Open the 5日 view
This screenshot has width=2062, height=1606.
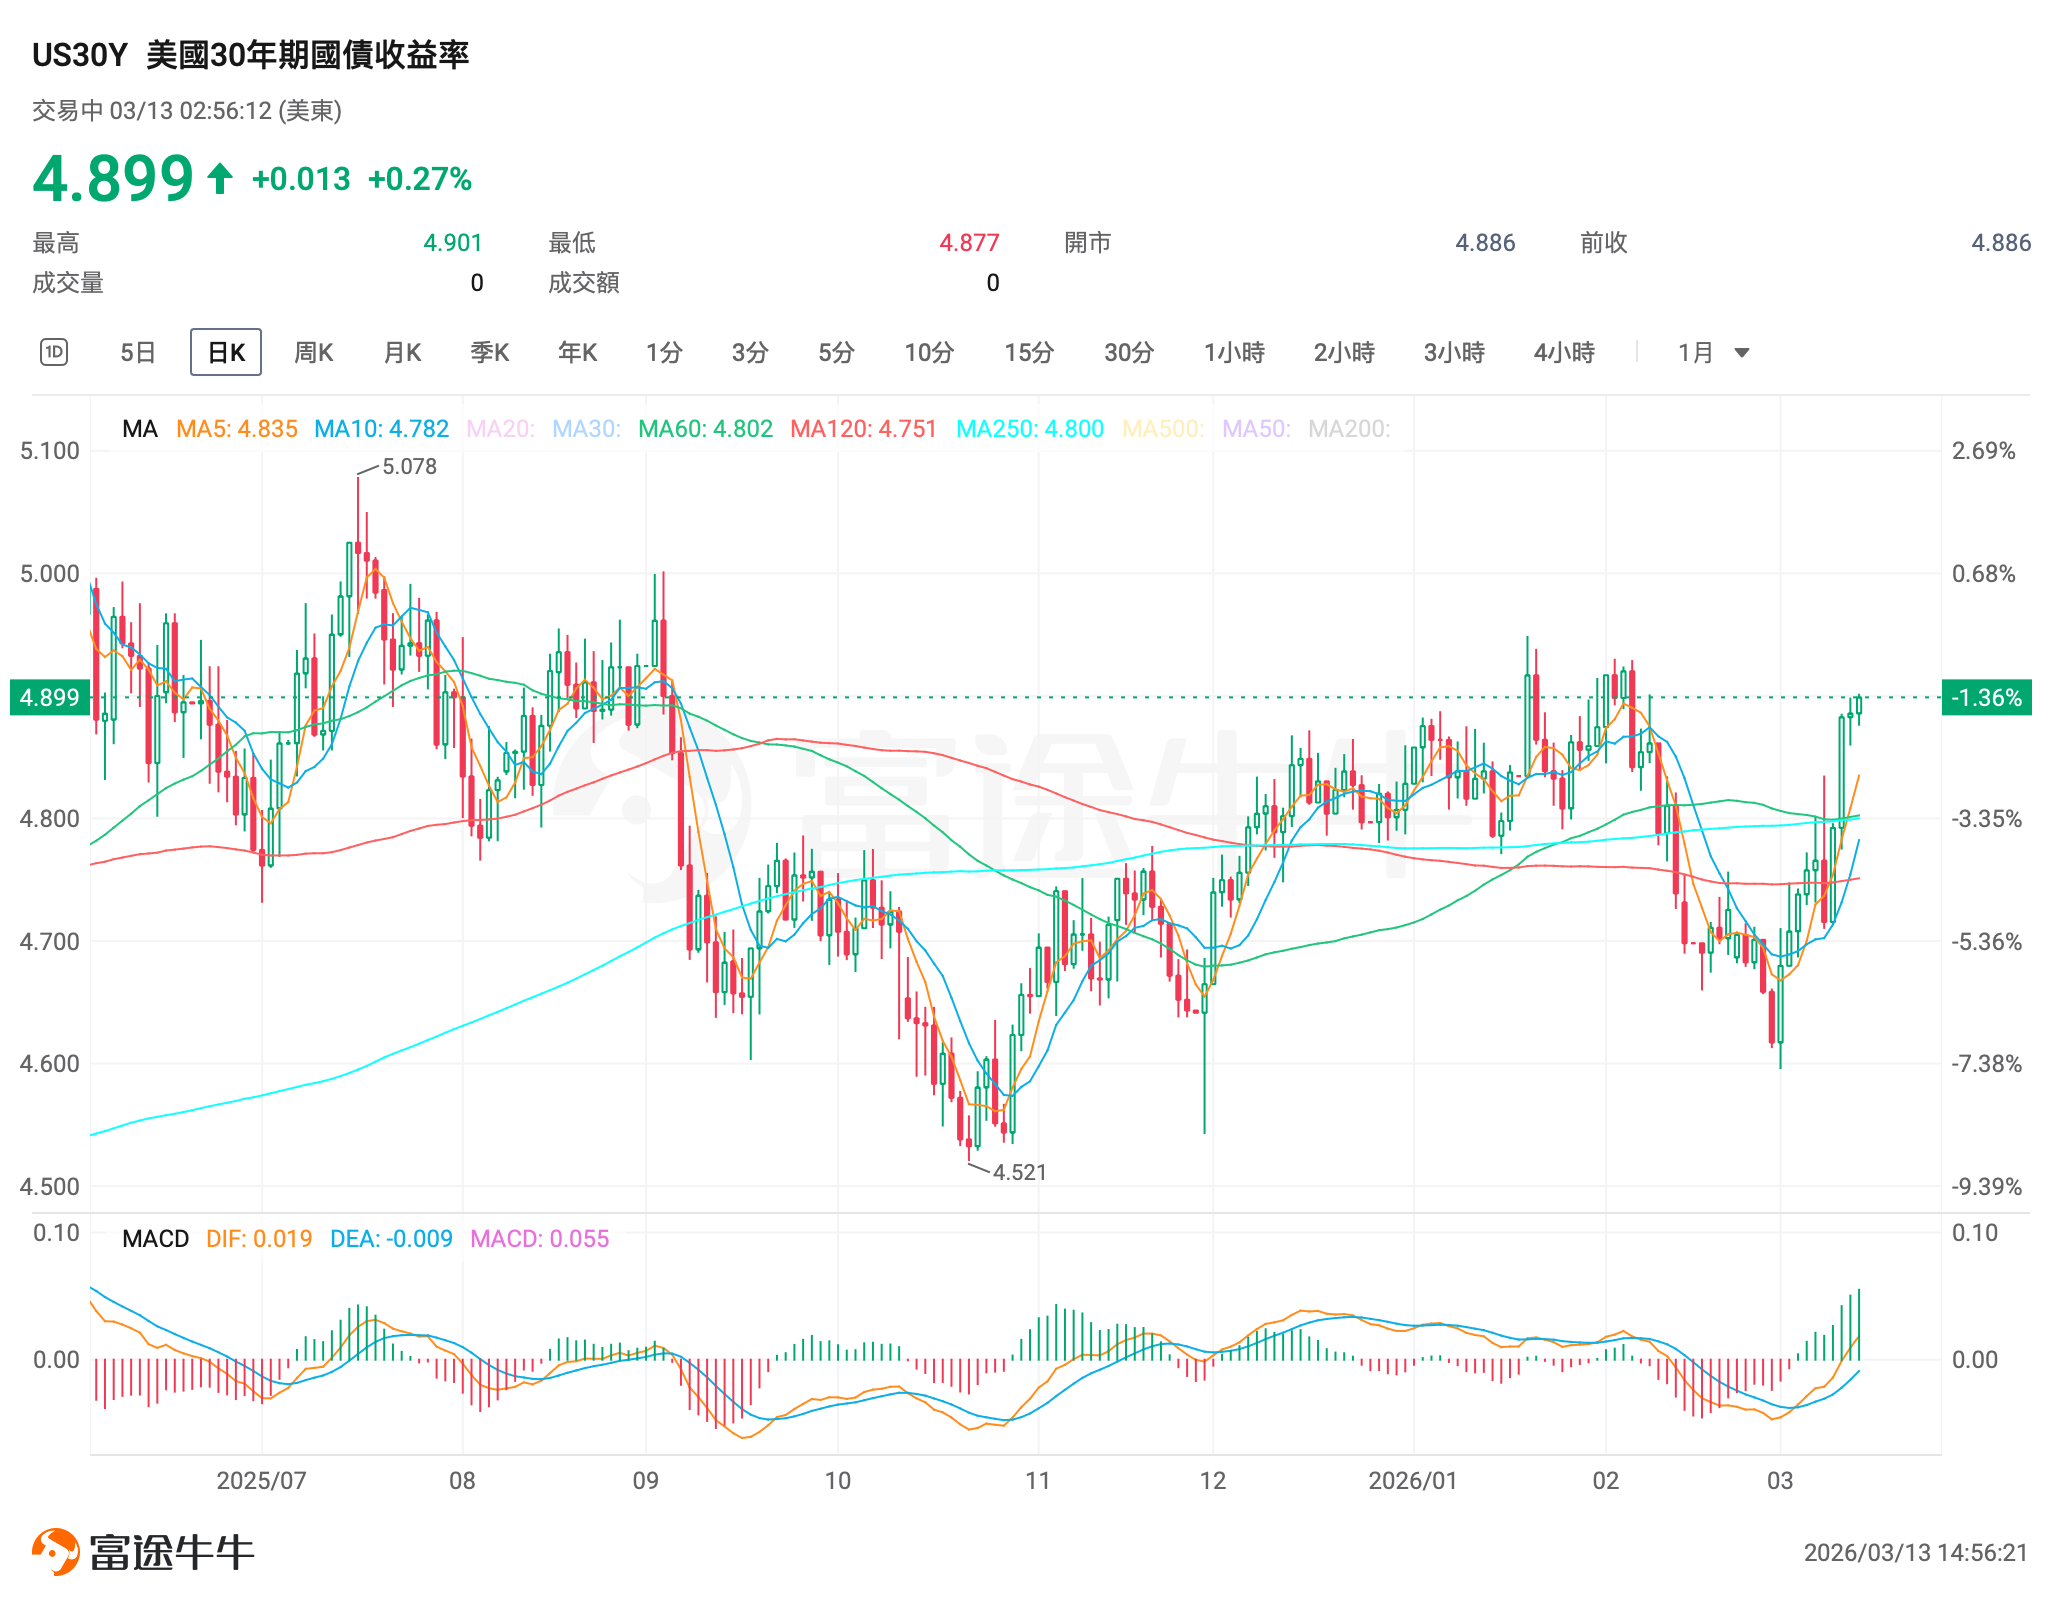[x=138, y=353]
